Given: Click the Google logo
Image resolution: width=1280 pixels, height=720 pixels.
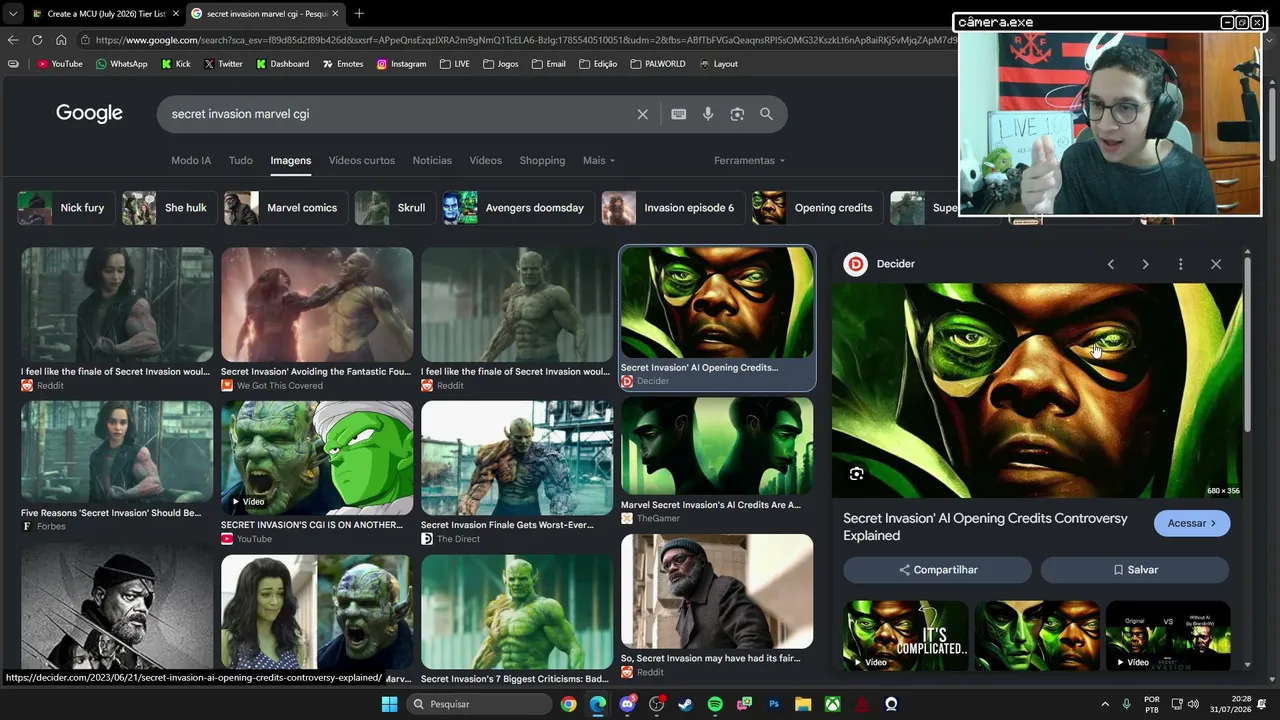Looking at the screenshot, I should point(89,114).
